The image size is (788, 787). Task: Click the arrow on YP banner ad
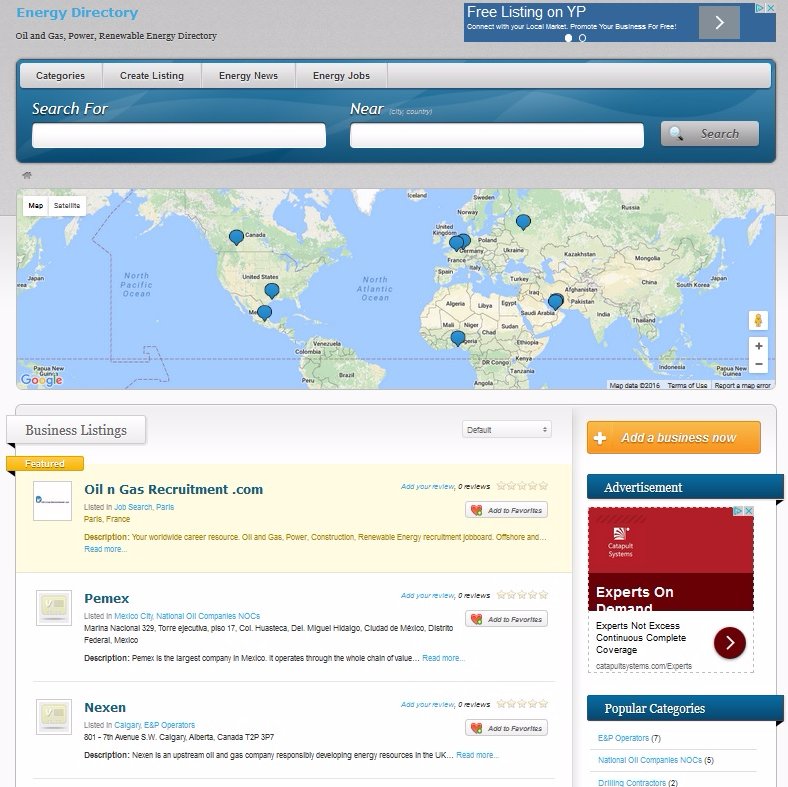click(x=719, y=23)
